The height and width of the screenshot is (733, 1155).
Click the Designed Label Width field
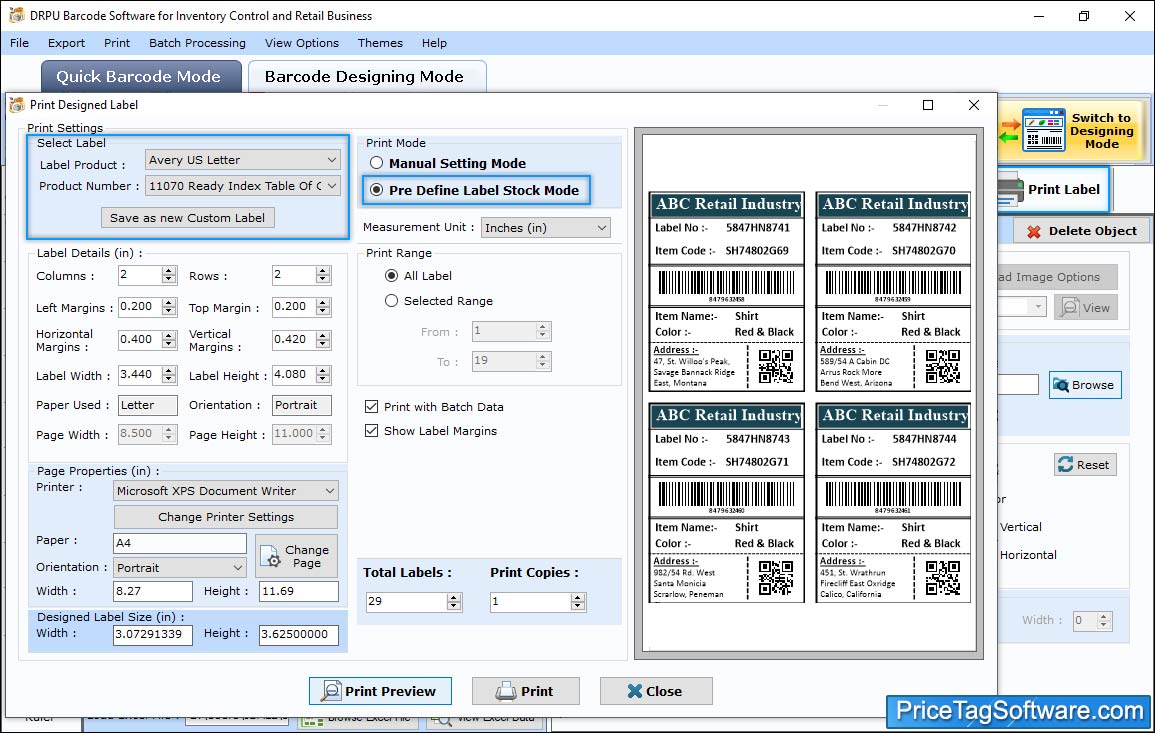pos(152,634)
